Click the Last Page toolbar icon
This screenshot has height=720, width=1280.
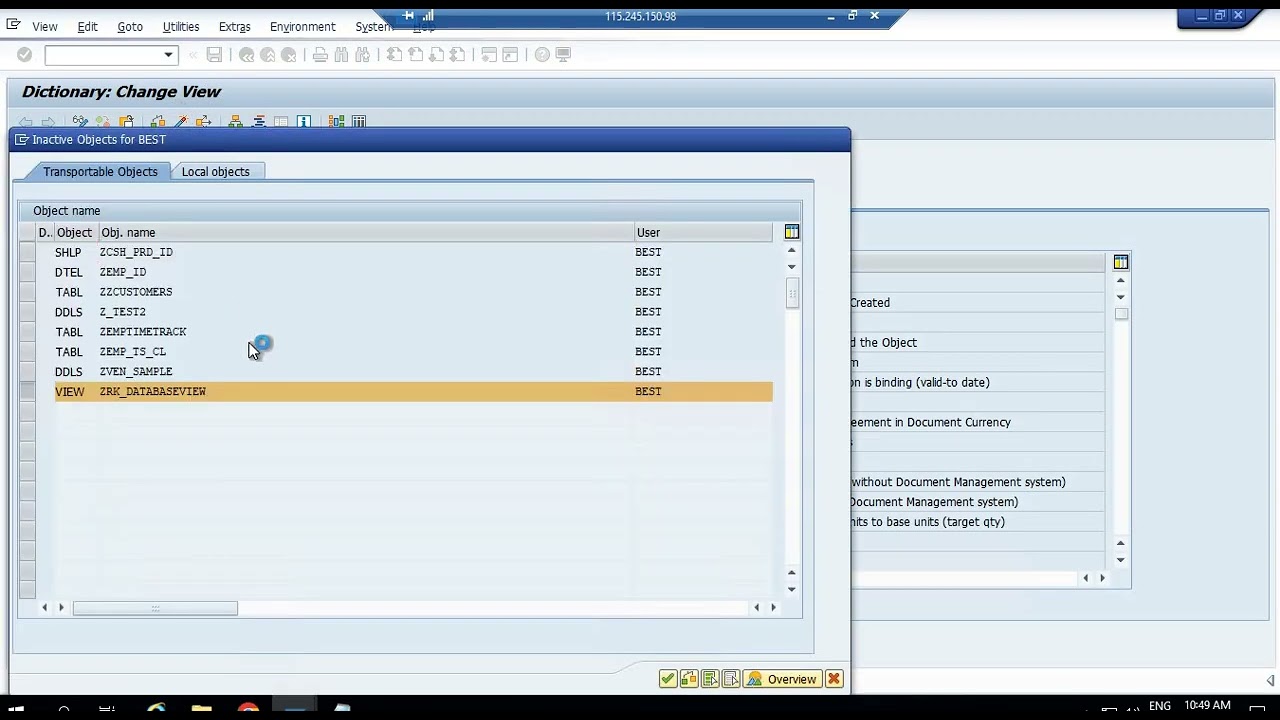pyautogui.click(x=457, y=55)
